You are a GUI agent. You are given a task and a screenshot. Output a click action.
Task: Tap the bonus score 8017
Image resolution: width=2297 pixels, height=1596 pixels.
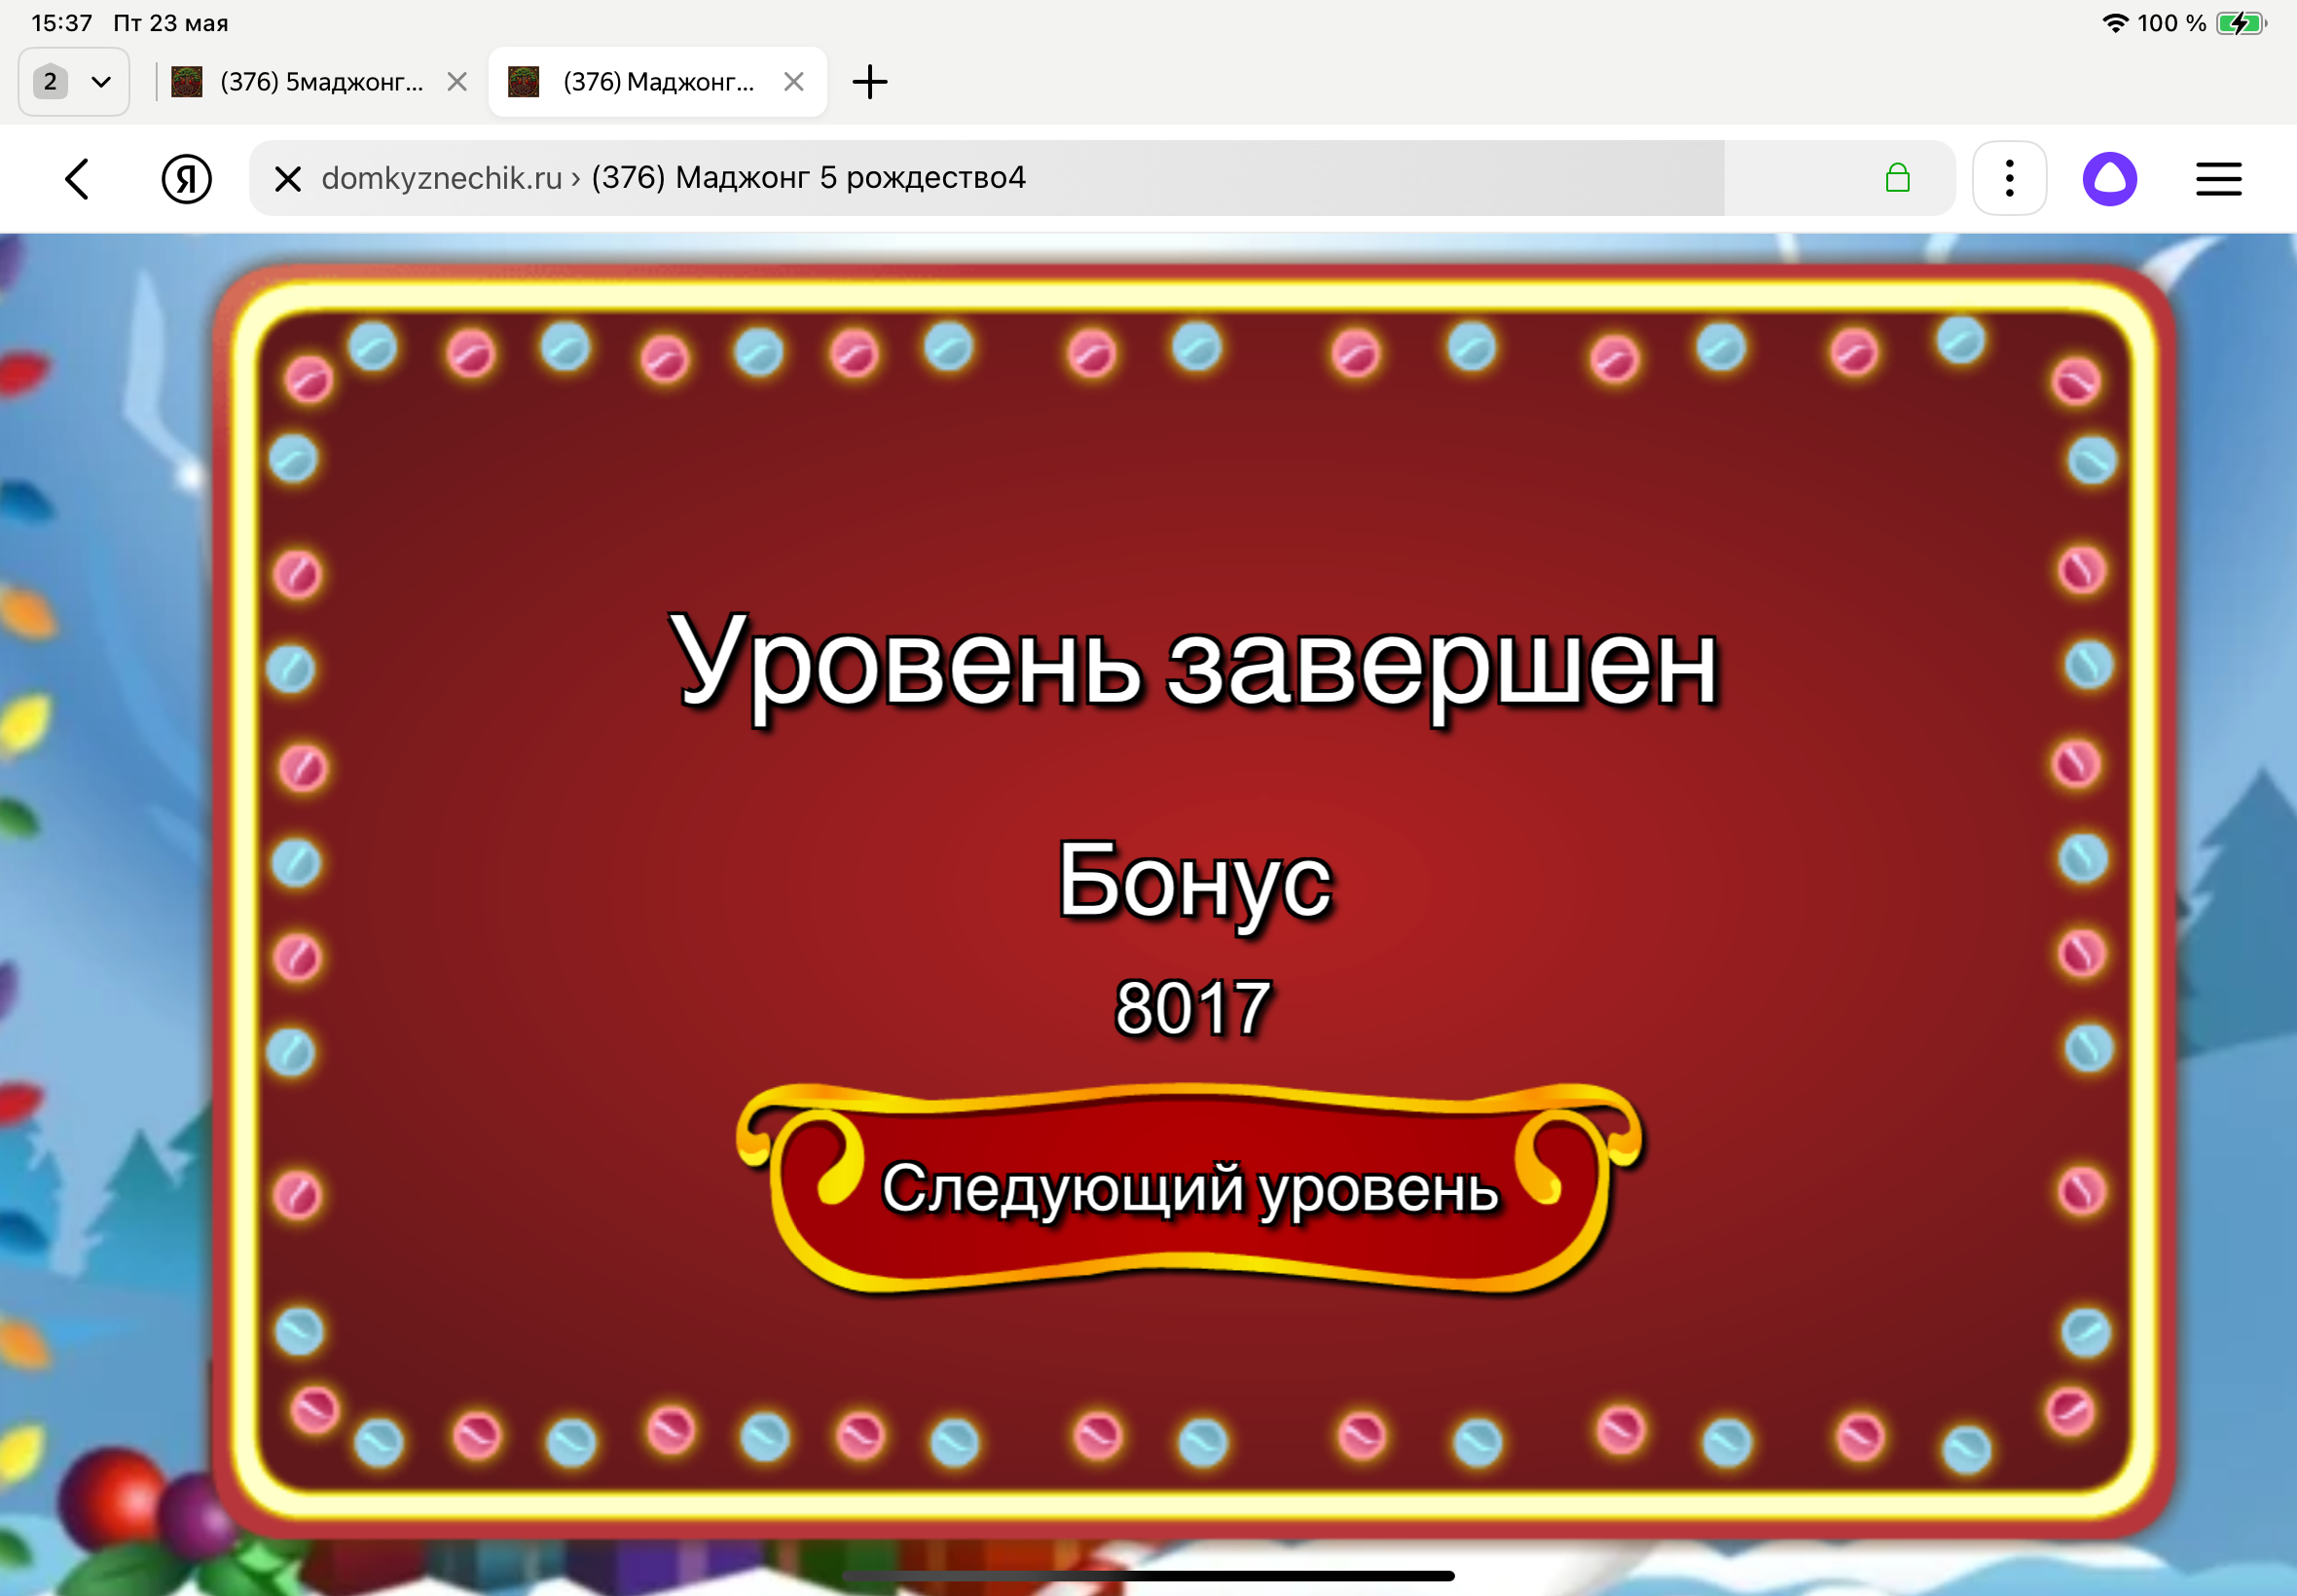(1192, 1008)
